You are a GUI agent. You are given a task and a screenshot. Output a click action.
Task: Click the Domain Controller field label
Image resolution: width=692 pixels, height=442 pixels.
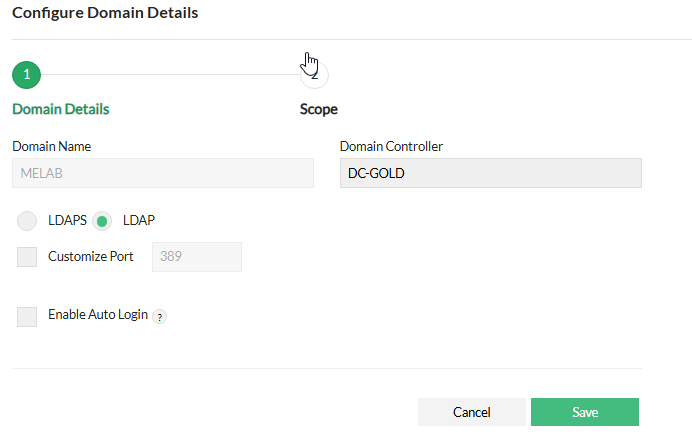(x=391, y=146)
